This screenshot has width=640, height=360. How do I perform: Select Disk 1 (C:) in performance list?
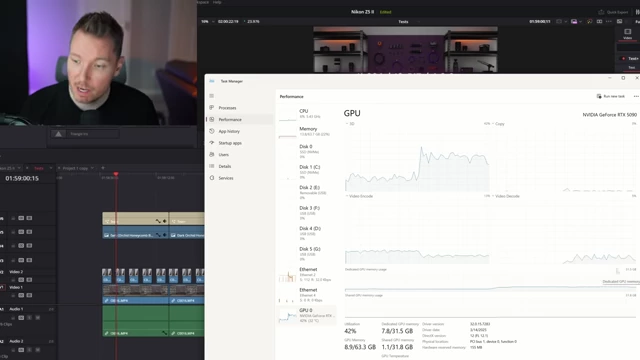click(307, 172)
